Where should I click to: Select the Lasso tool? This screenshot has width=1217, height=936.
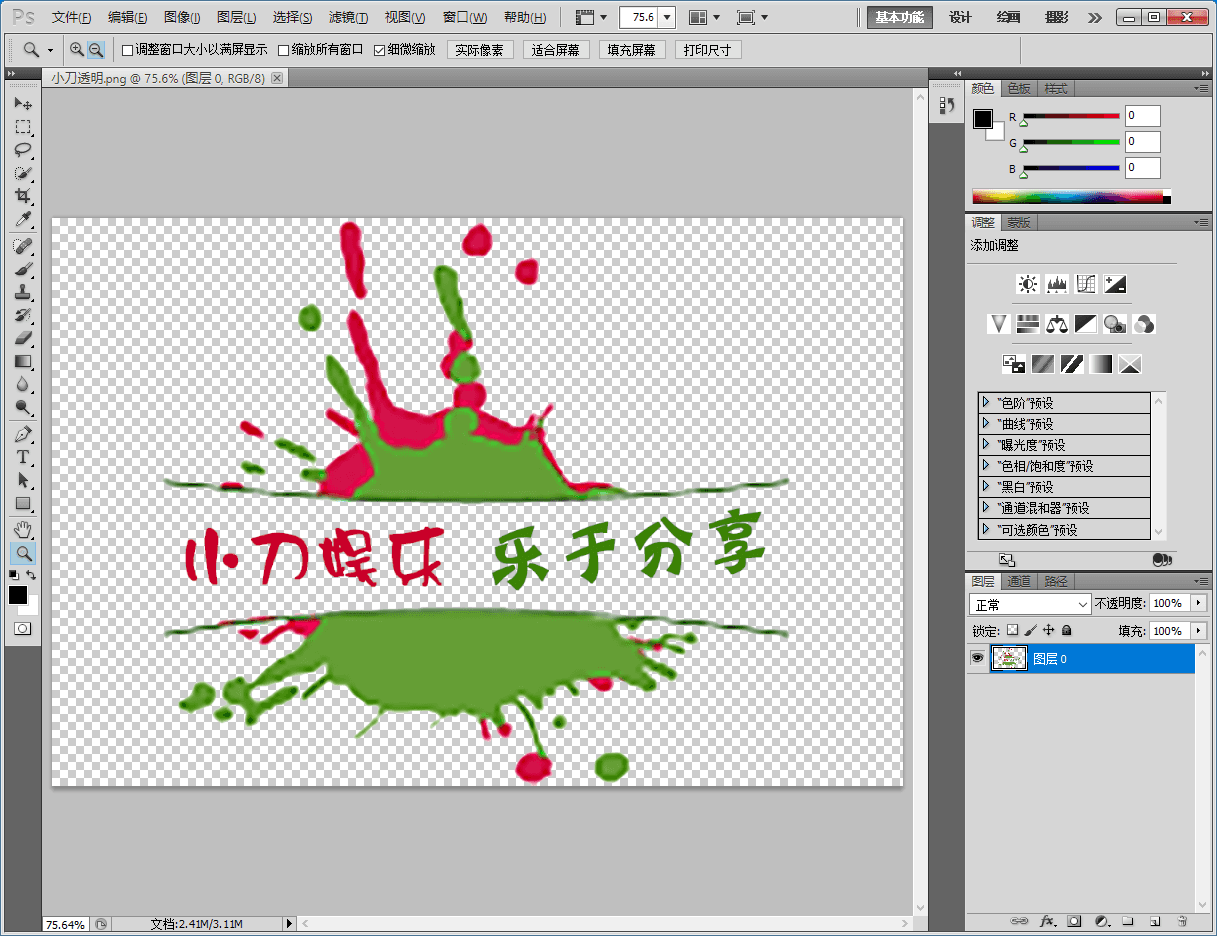(23, 150)
